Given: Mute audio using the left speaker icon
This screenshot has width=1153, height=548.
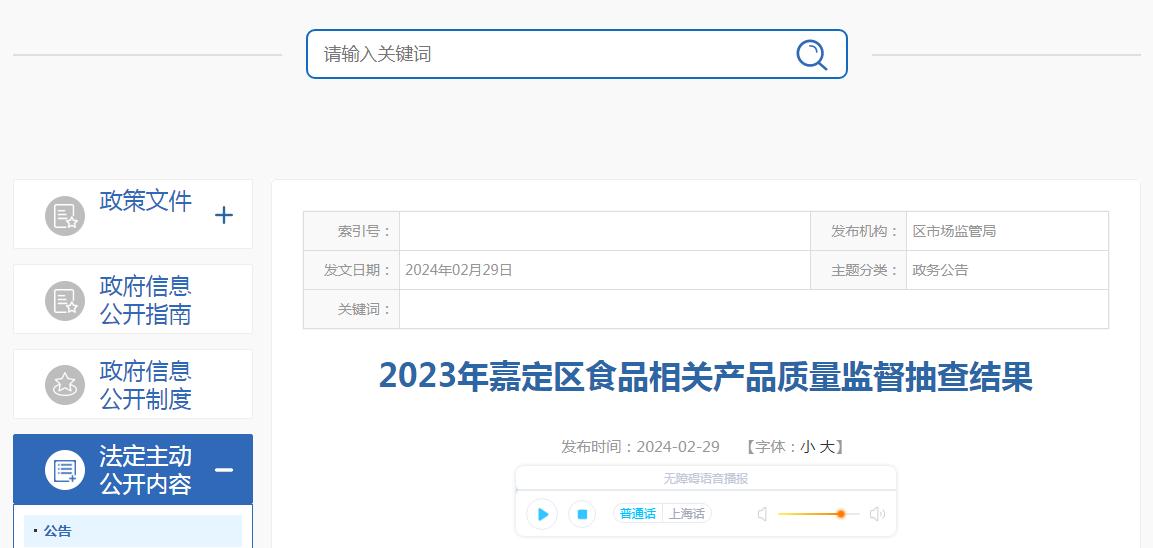Looking at the screenshot, I should tap(763, 514).
